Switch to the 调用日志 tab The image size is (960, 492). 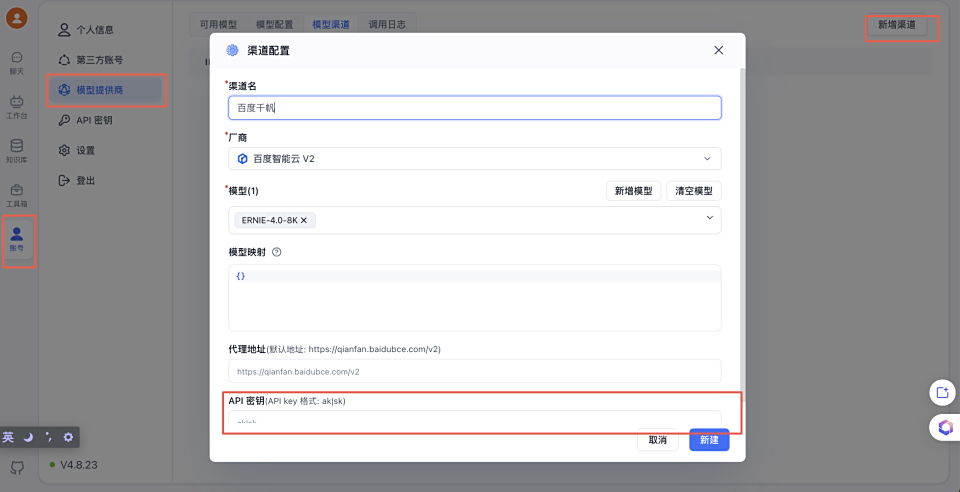[387, 24]
